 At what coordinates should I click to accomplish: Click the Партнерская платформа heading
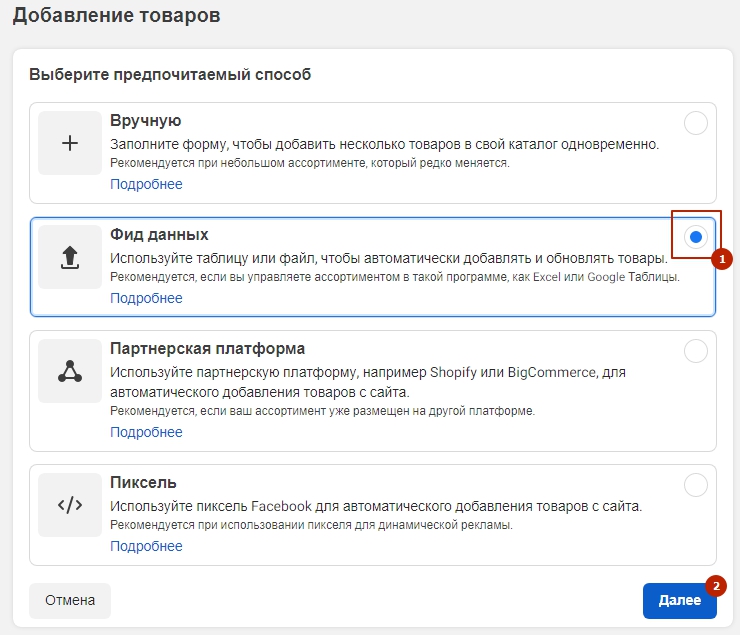[x=207, y=349]
